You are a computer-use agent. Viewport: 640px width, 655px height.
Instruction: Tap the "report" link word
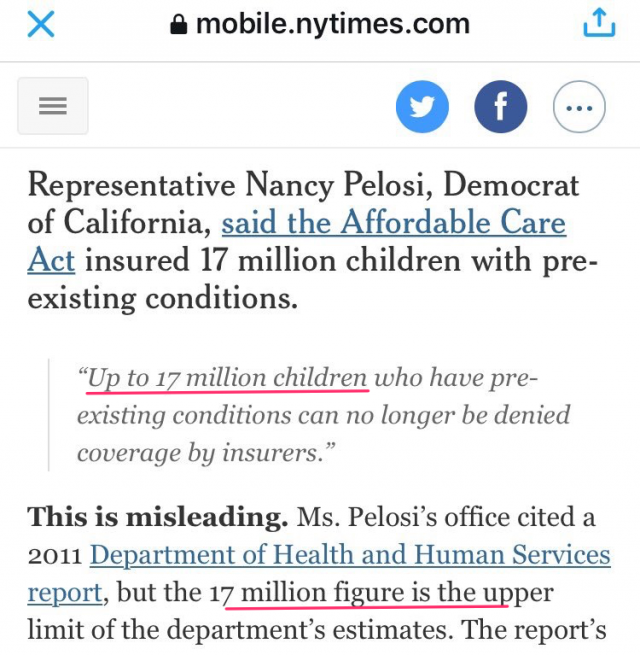point(64,592)
